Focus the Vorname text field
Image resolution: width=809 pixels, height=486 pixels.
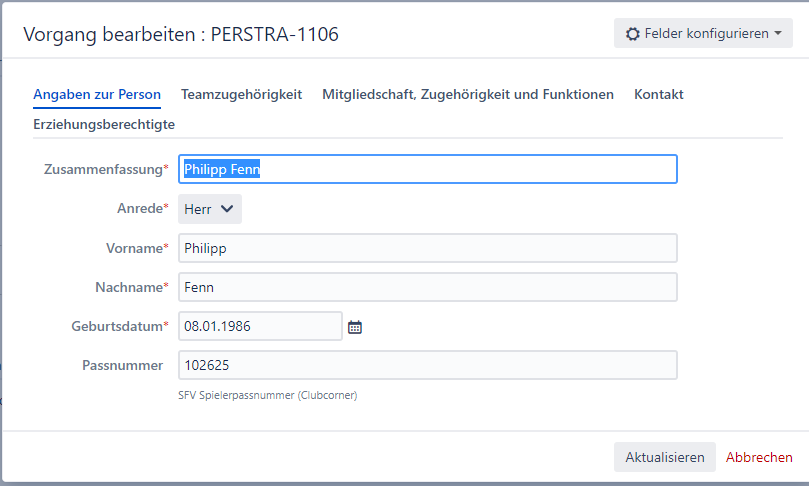pyautogui.click(x=427, y=248)
